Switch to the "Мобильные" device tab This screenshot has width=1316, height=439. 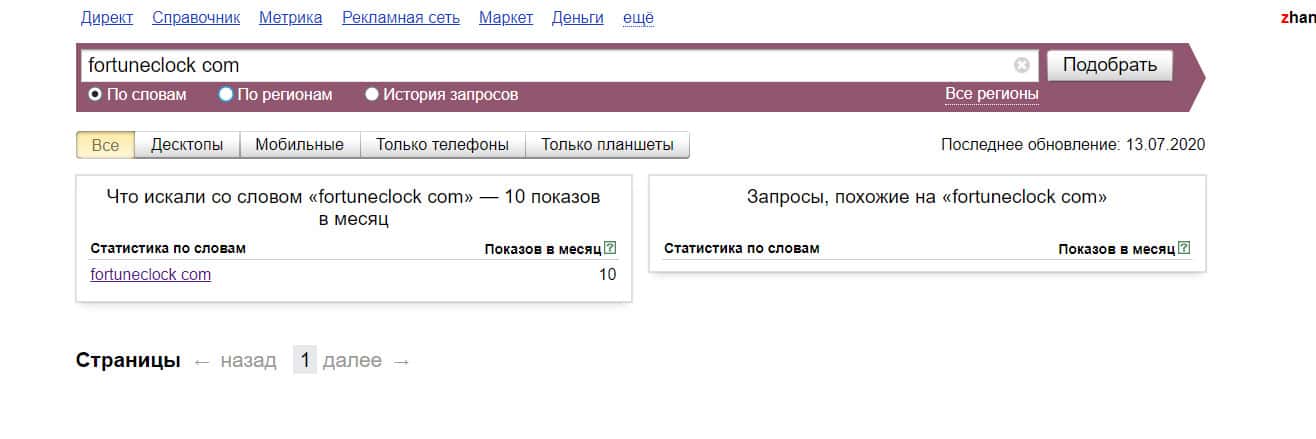[x=299, y=145]
